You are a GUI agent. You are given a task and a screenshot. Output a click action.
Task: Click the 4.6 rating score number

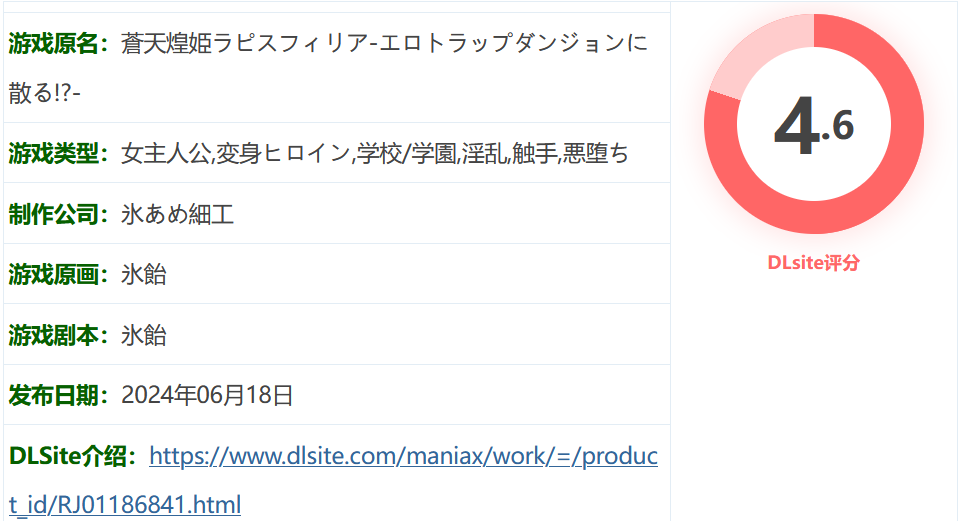[813, 126]
